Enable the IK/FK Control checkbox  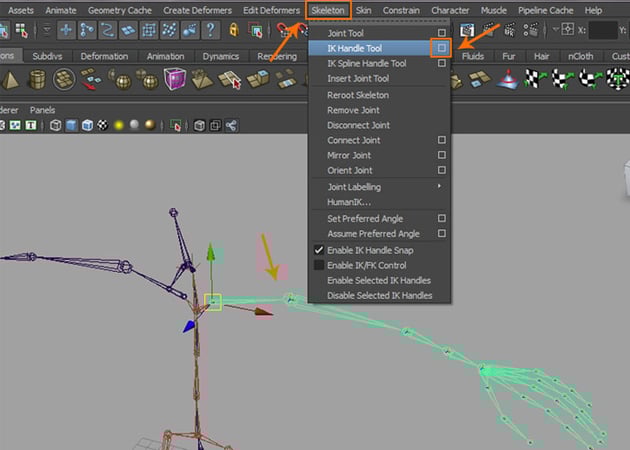319,265
